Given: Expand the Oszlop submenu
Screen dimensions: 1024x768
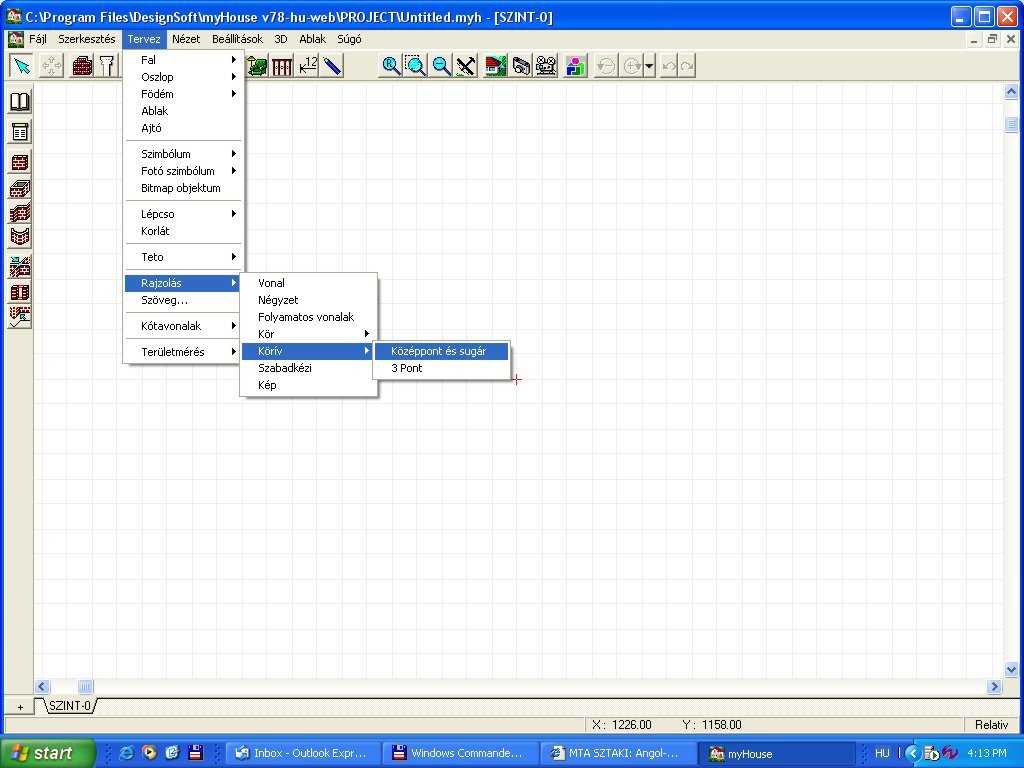Looking at the screenshot, I should click(184, 77).
